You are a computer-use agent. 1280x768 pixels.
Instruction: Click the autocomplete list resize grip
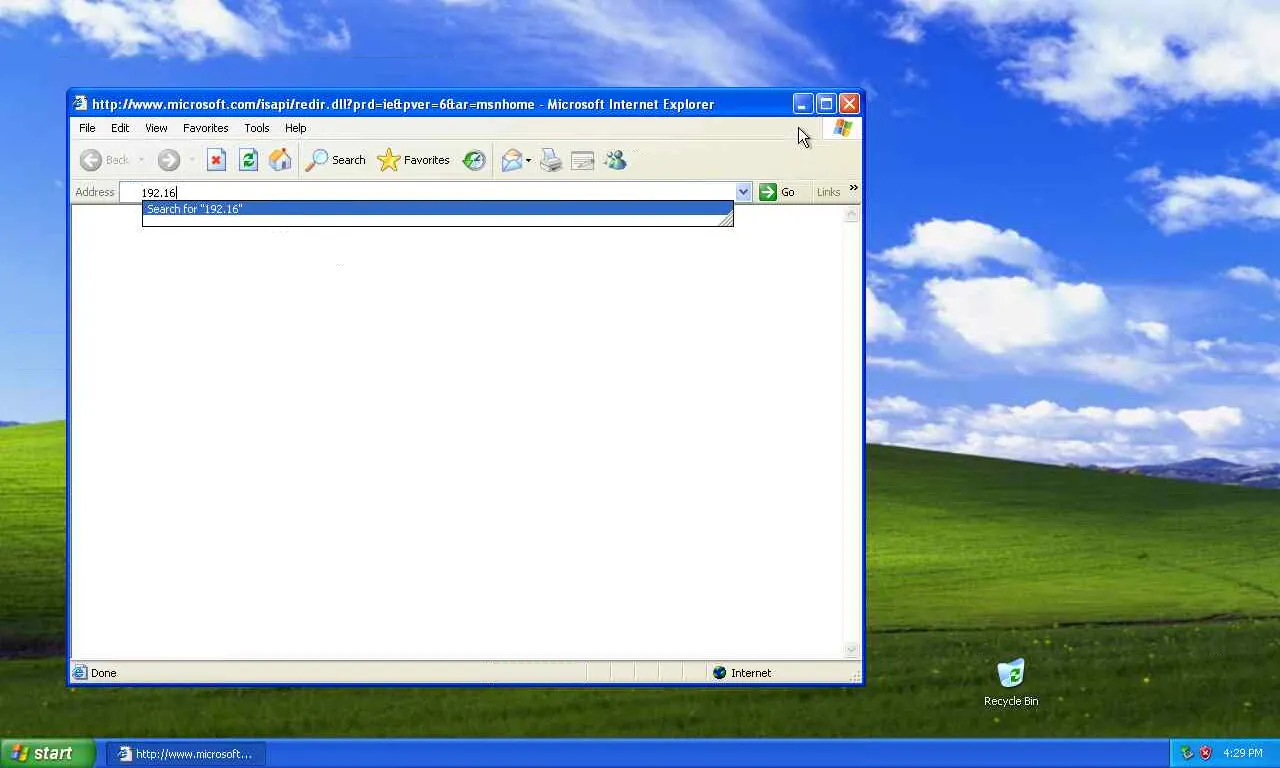[x=725, y=219]
